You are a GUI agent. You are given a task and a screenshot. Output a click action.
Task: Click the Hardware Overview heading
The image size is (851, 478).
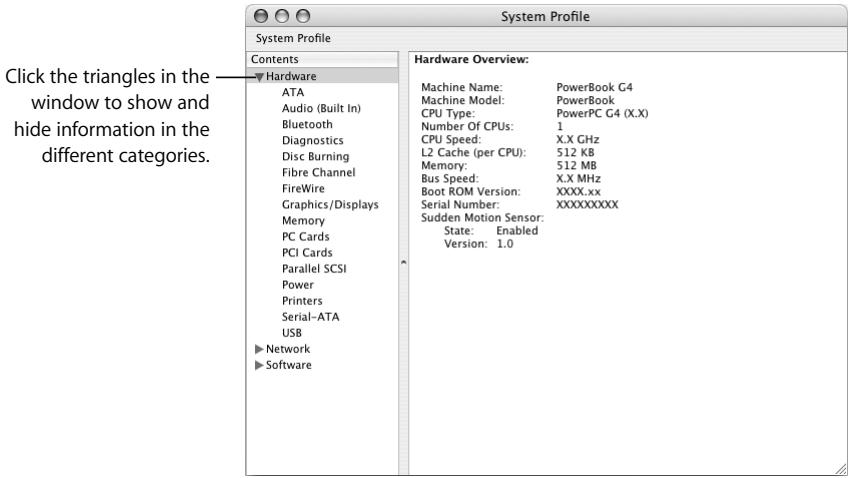point(471,59)
